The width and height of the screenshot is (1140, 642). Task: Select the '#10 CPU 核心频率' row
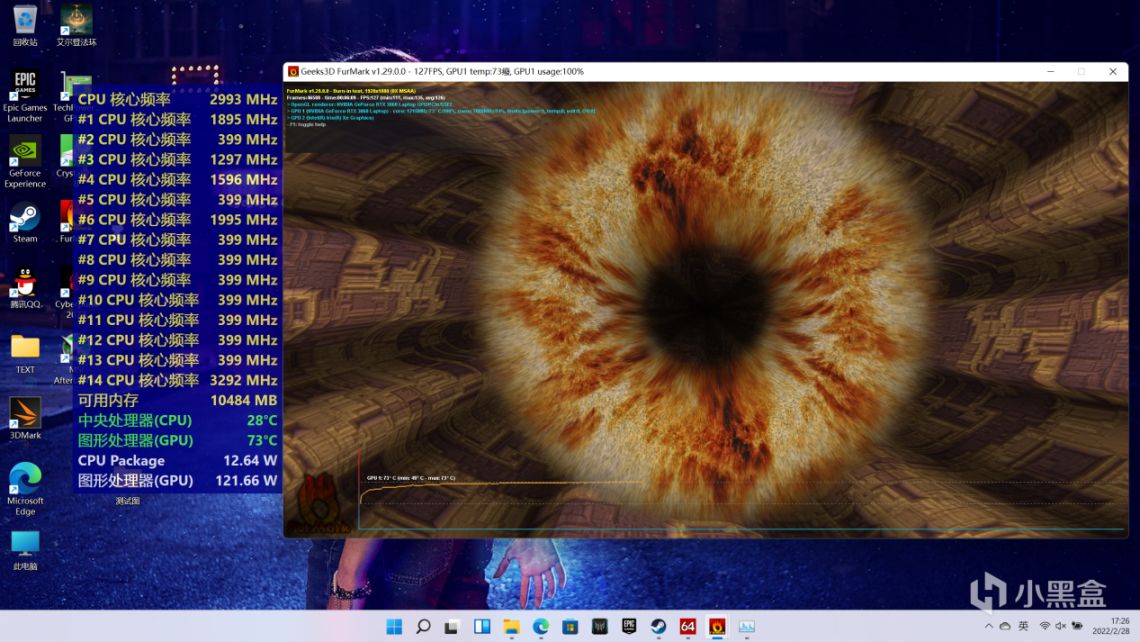pos(177,300)
